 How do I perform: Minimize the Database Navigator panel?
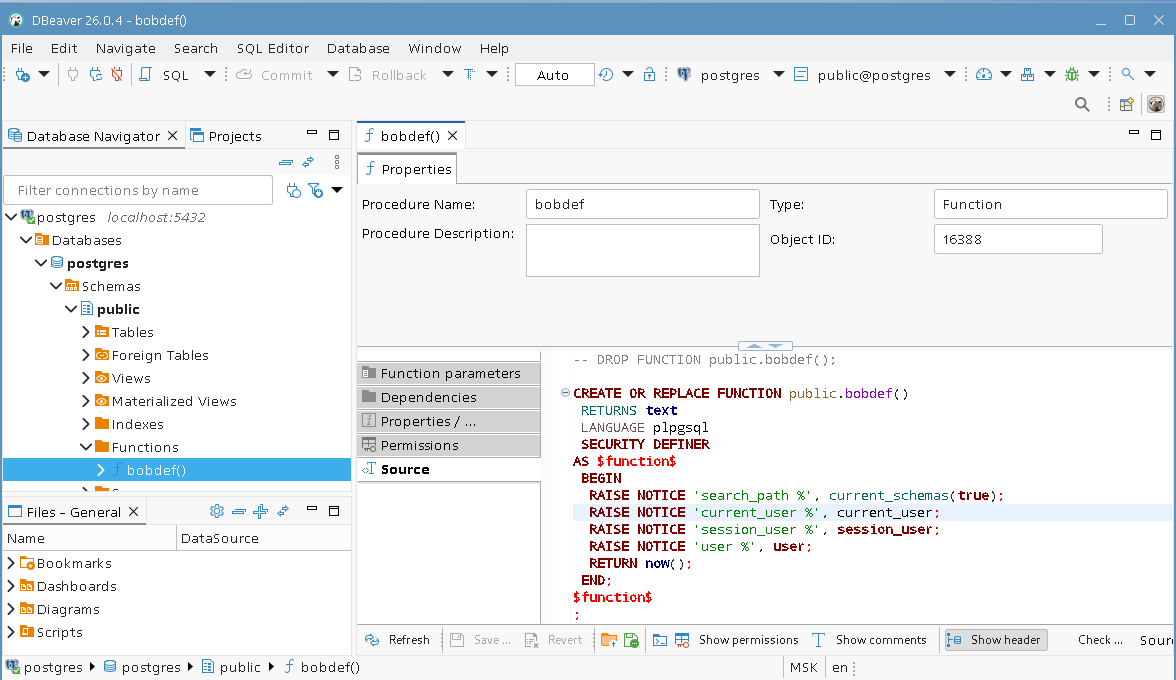point(312,133)
